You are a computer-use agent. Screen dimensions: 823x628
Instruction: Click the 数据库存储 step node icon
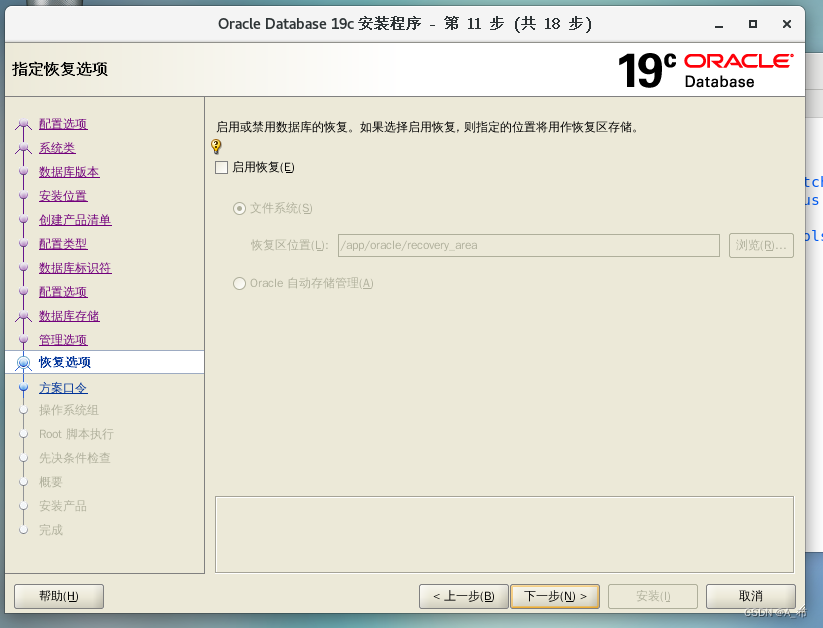click(23, 316)
